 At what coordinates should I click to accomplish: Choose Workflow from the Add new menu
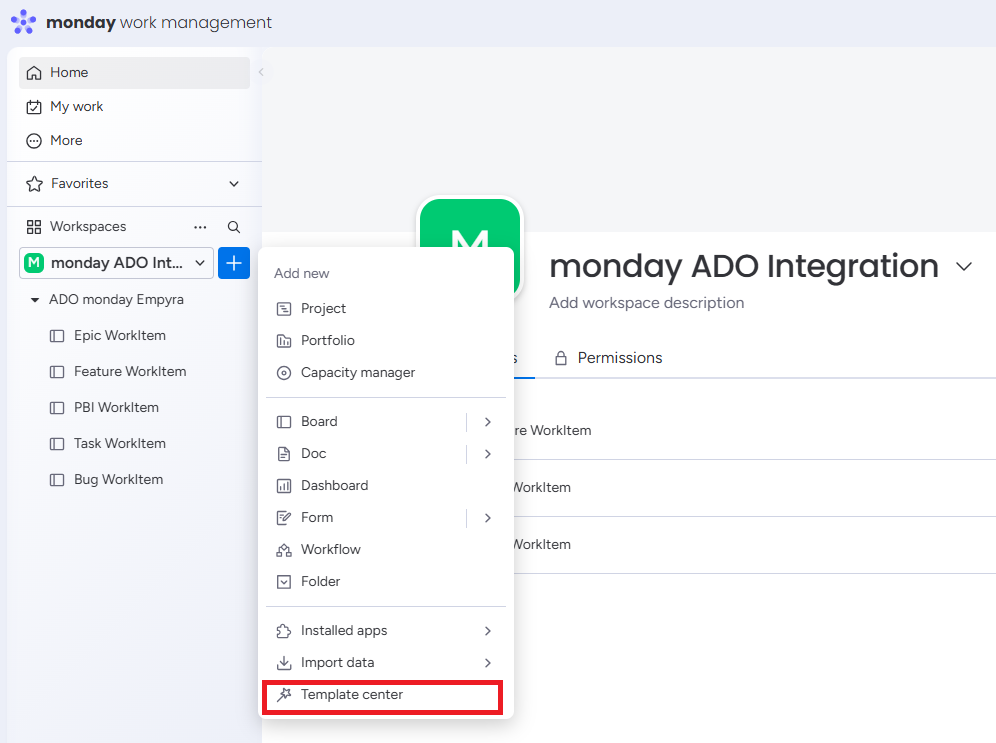(x=386, y=549)
